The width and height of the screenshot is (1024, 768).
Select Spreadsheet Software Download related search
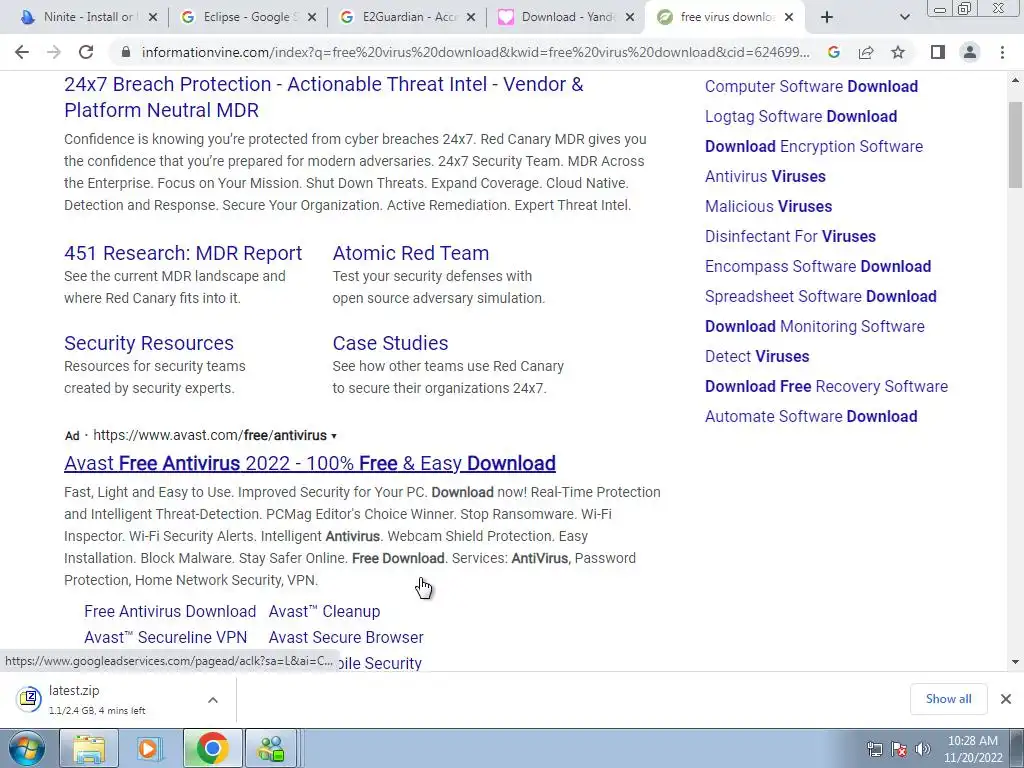[x=820, y=296]
